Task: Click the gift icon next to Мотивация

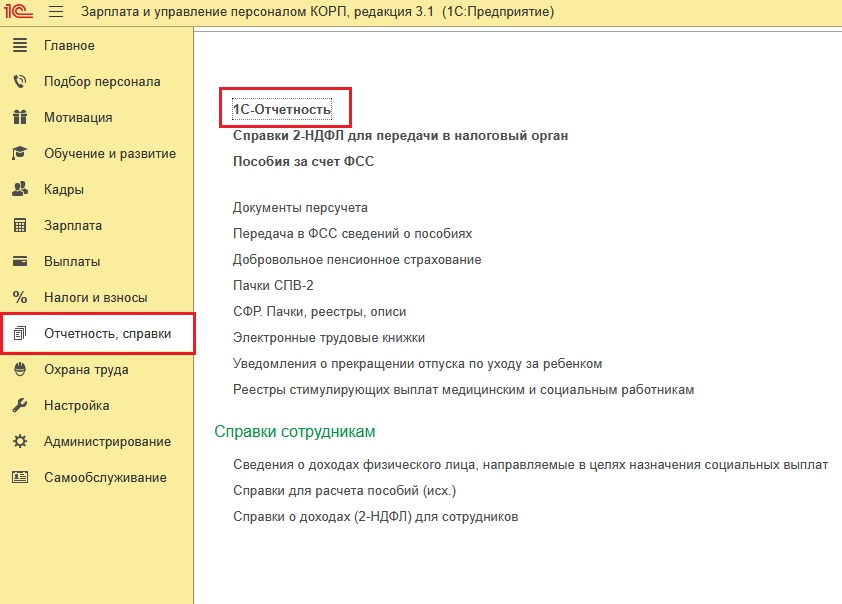Action: pos(19,118)
